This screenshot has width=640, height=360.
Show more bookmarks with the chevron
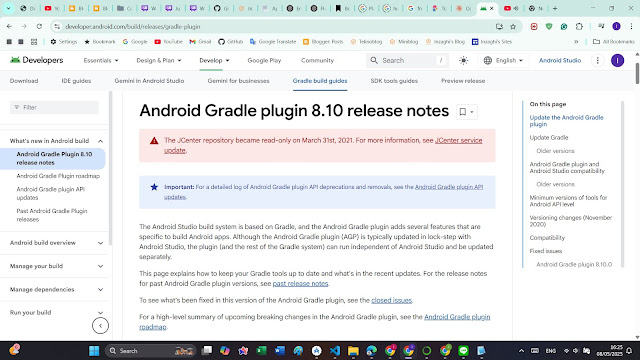point(576,42)
